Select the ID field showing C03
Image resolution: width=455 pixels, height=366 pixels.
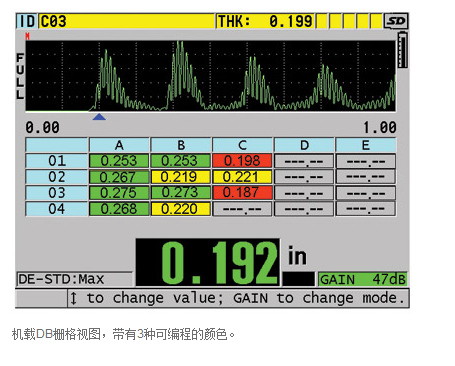point(127,21)
